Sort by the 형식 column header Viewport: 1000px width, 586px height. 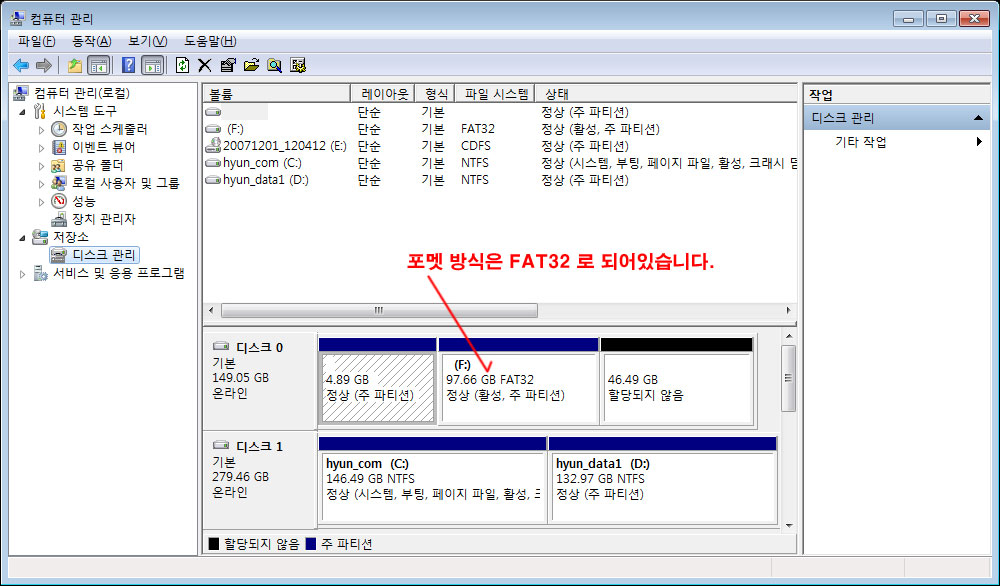point(435,94)
